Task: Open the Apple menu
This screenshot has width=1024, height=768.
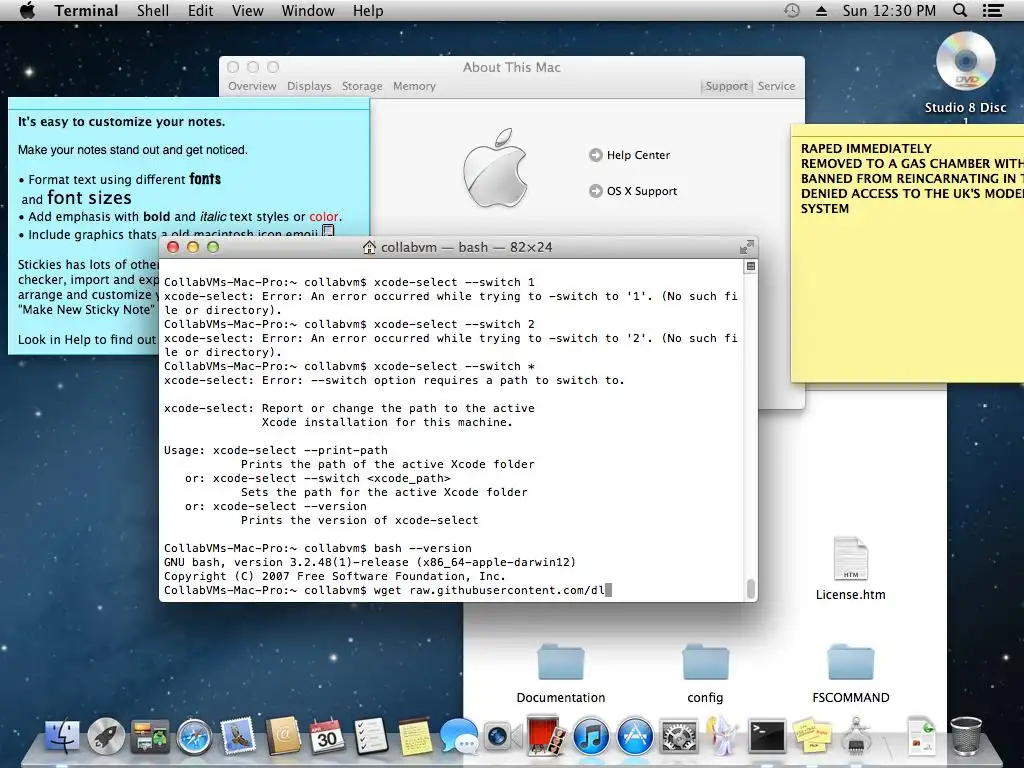Action: [x=27, y=10]
